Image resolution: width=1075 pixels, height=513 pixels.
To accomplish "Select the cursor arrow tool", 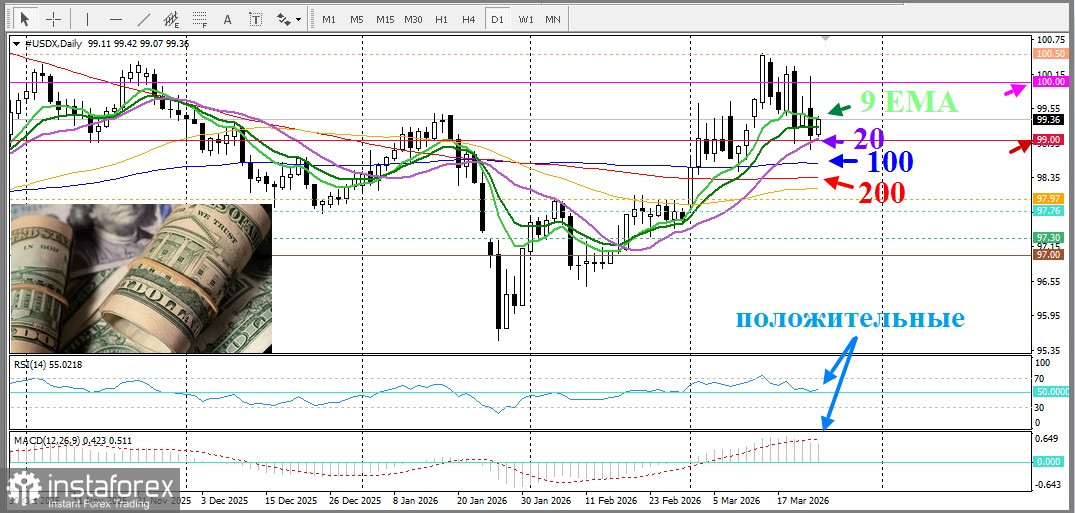I will (x=25, y=18).
